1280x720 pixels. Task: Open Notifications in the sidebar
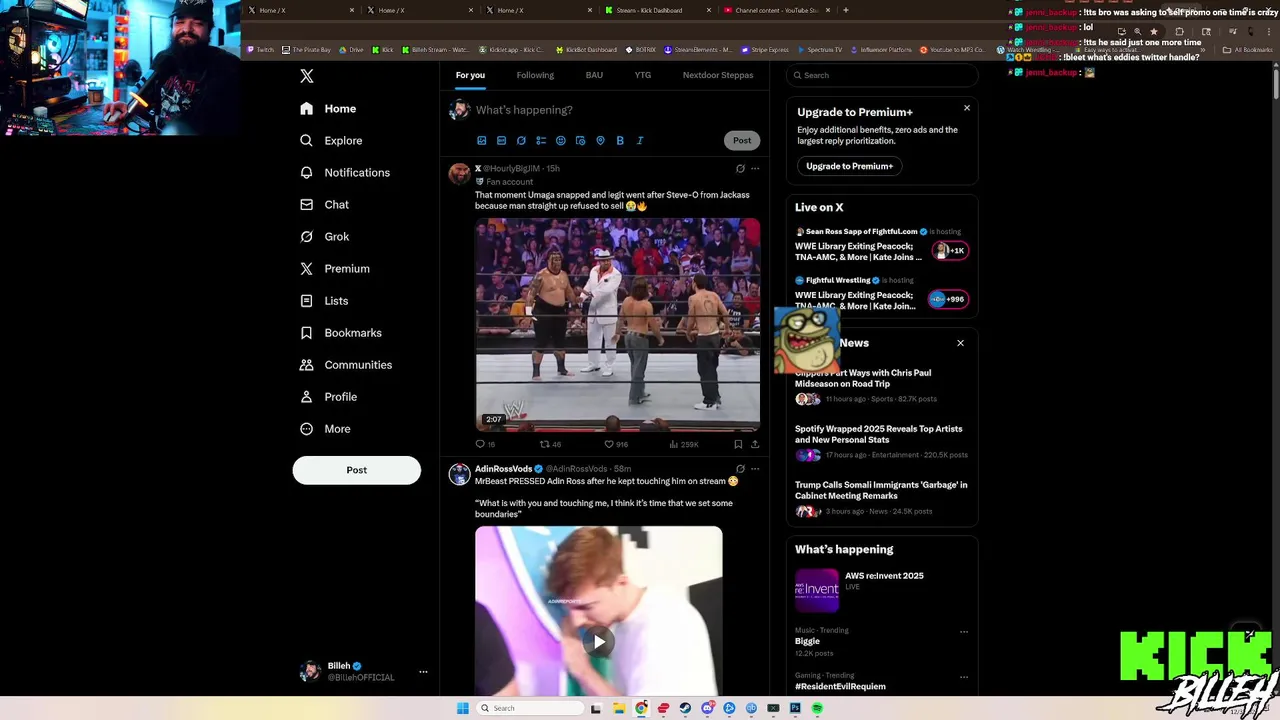click(x=345, y=172)
